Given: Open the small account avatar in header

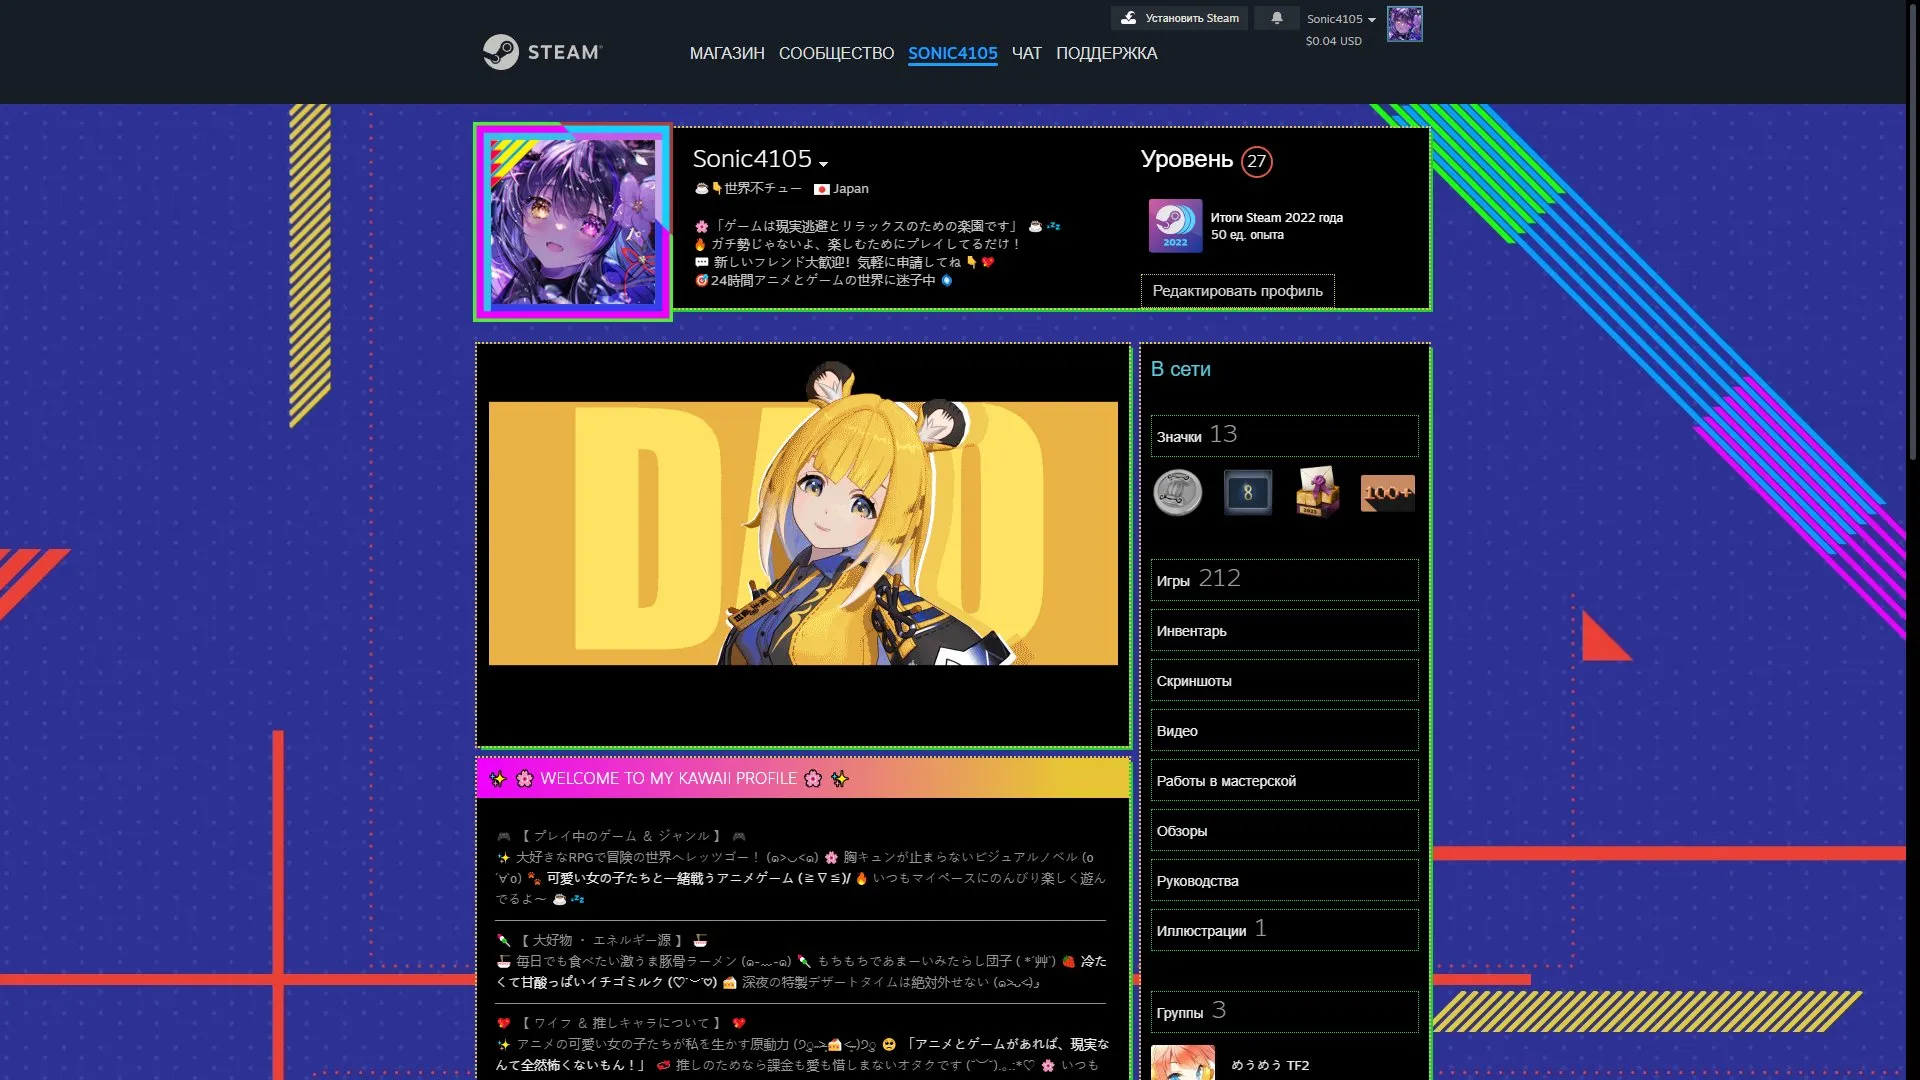Looking at the screenshot, I should (x=1404, y=24).
